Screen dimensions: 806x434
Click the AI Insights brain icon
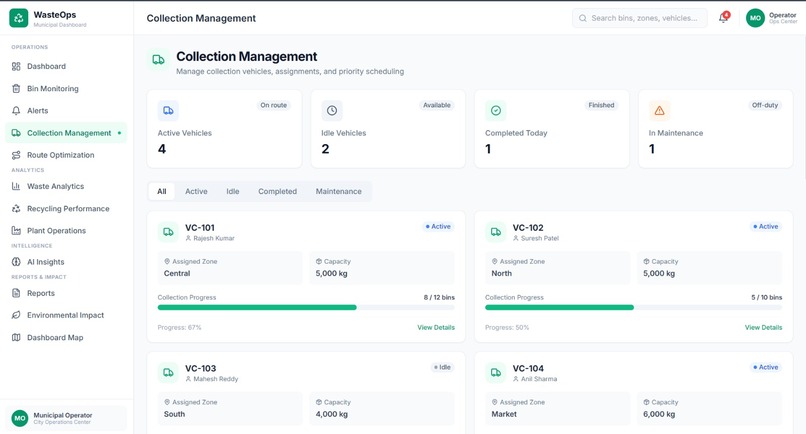[16, 262]
